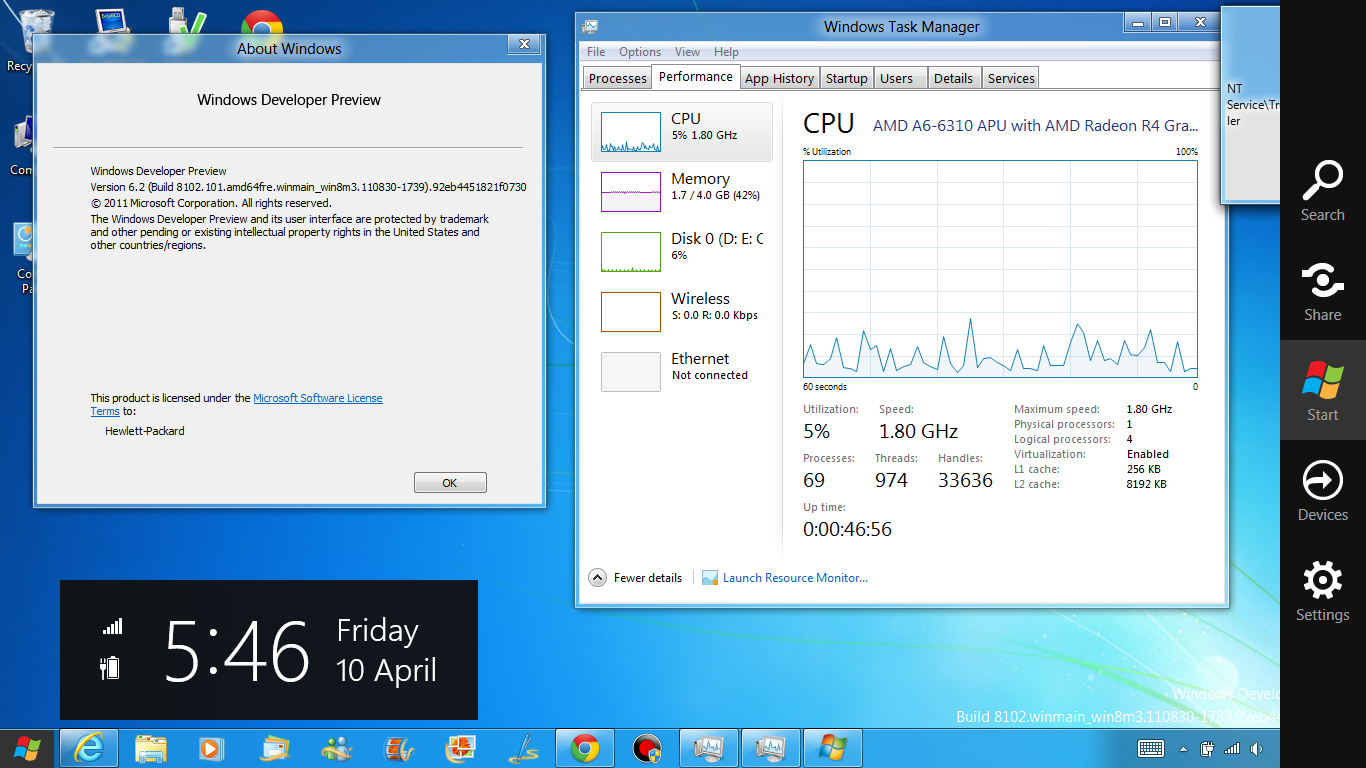Click OK in the About Windows dialog

point(450,483)
